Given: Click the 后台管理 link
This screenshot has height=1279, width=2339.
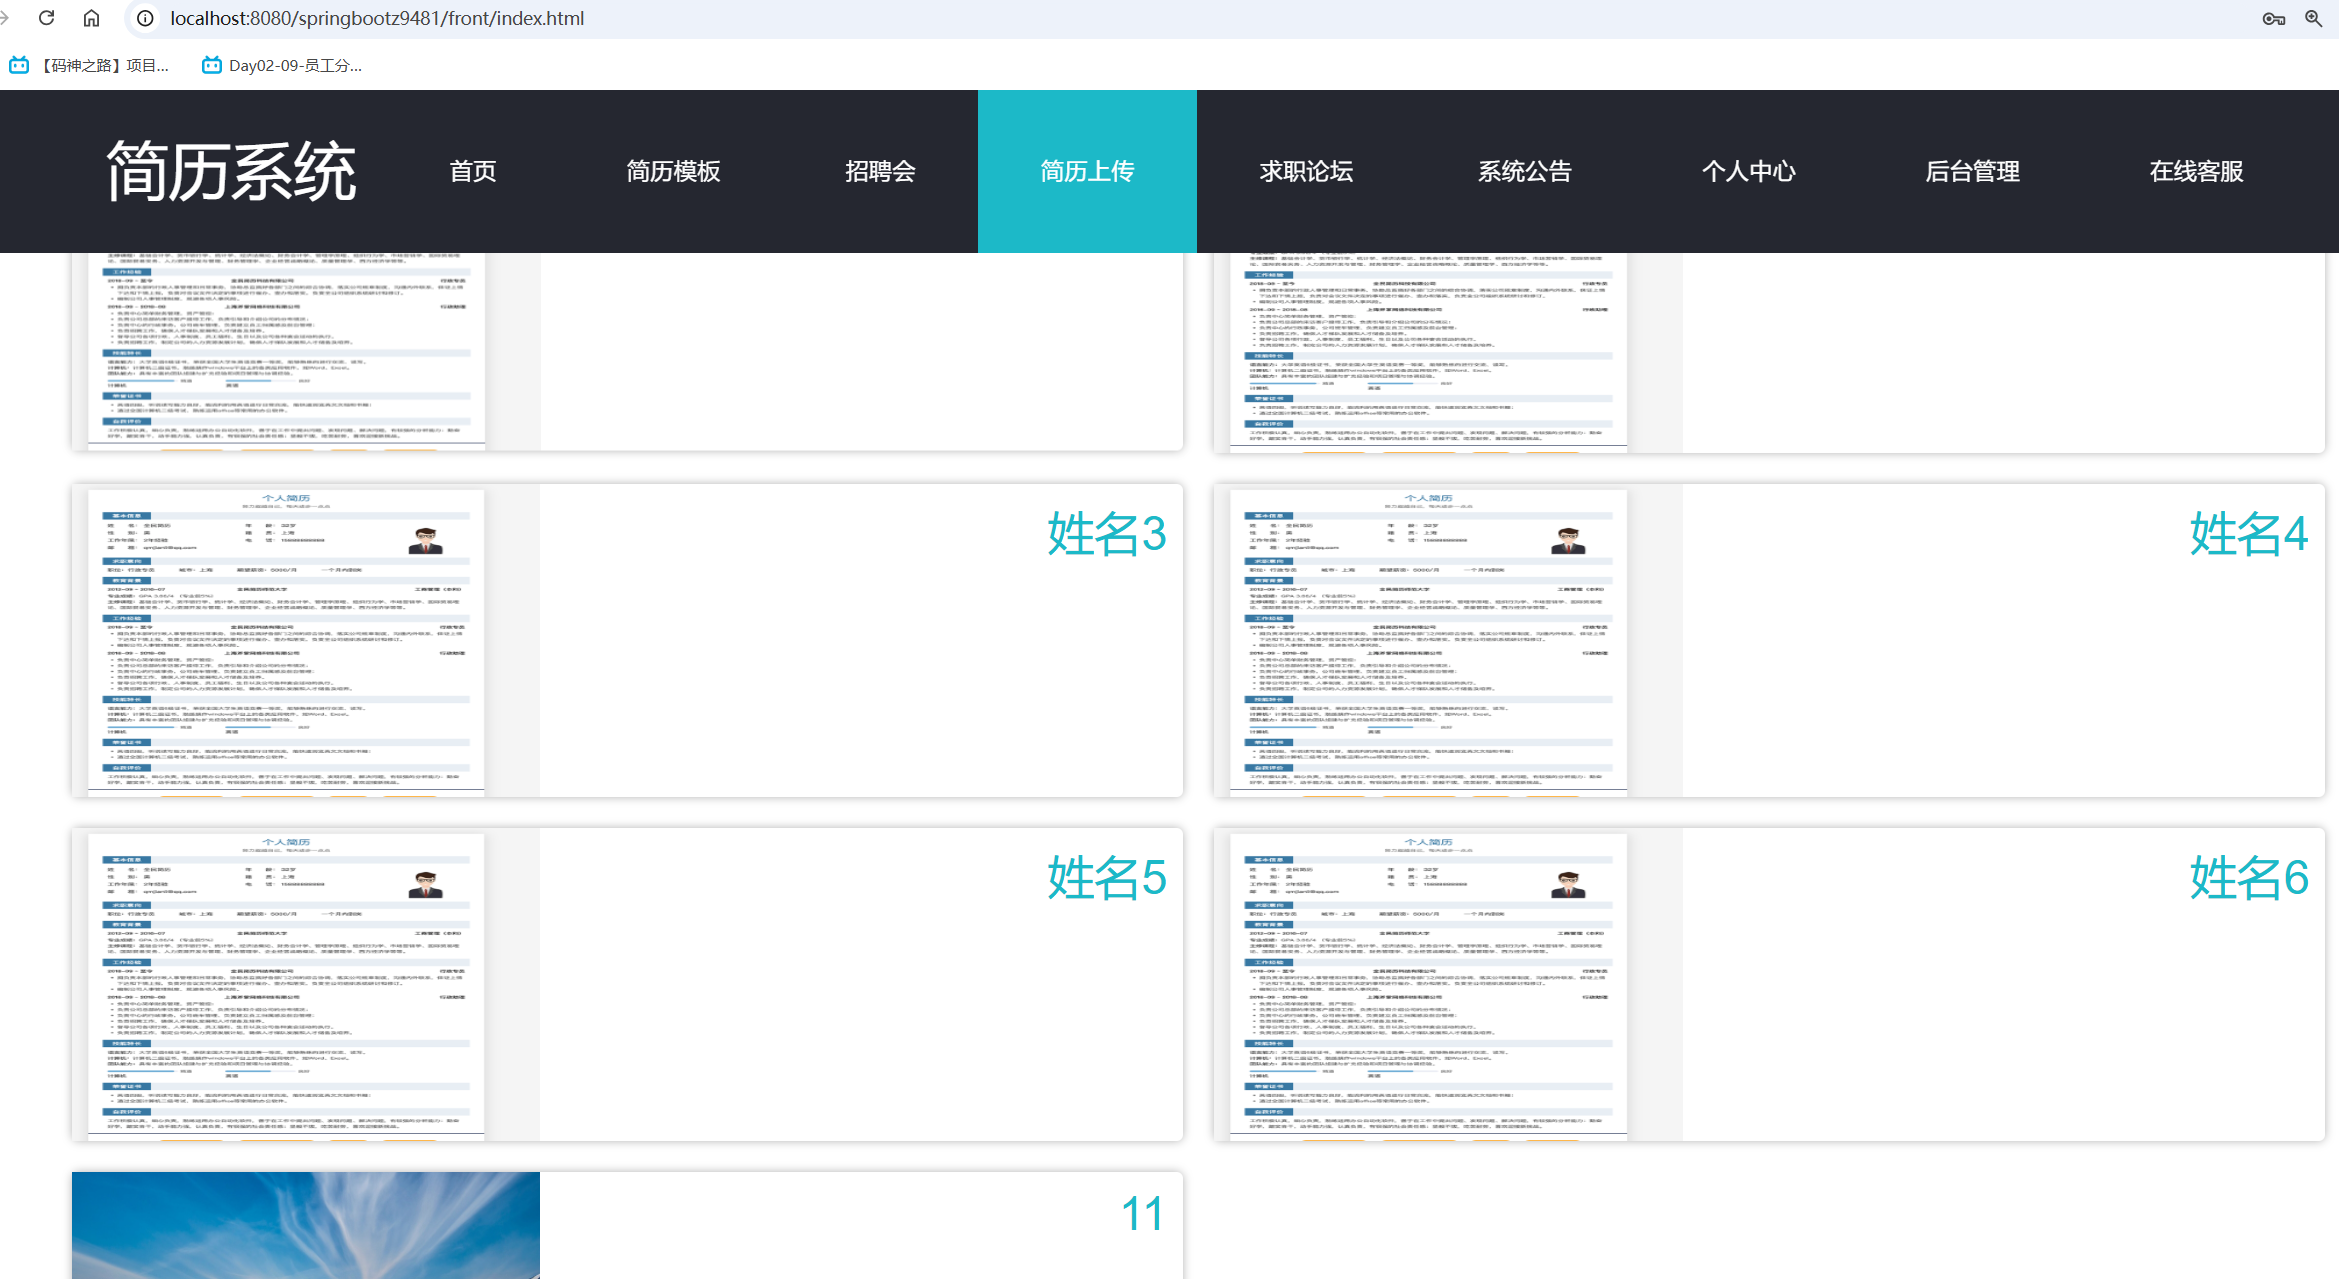Looking at the screenshot, I should point(1973,171).
